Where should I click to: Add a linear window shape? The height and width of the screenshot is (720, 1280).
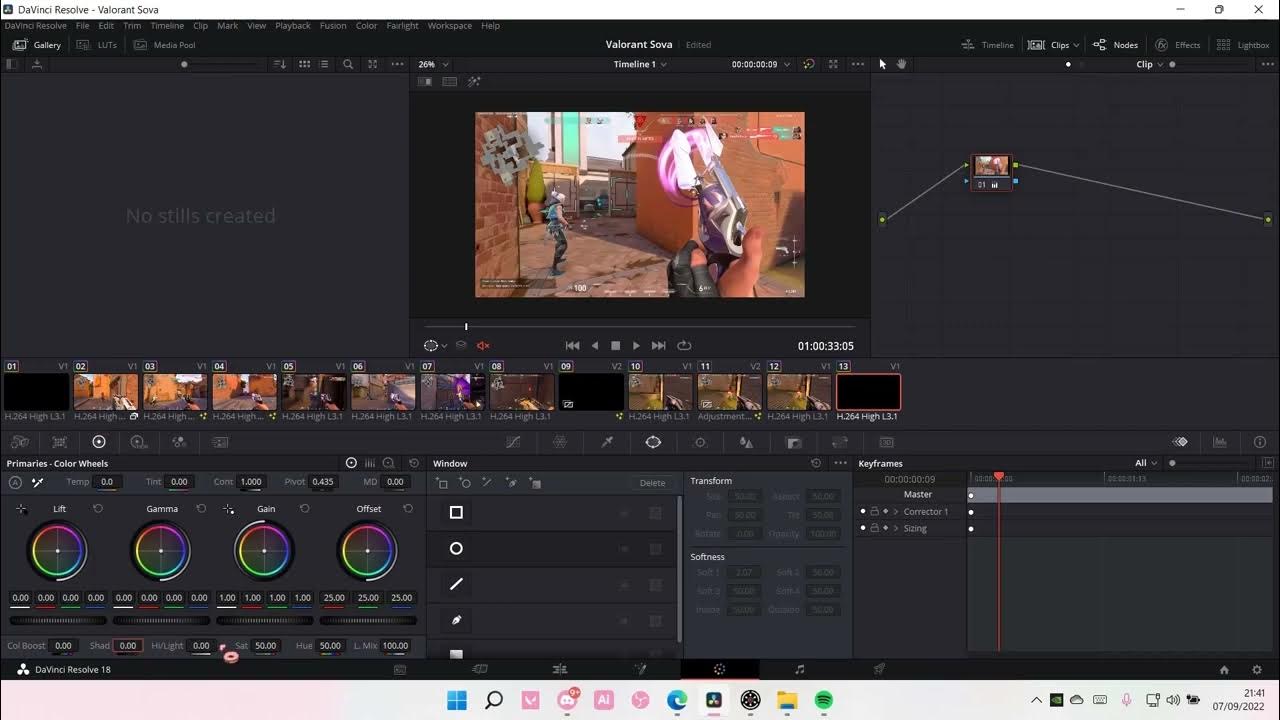tap(442, 483)
